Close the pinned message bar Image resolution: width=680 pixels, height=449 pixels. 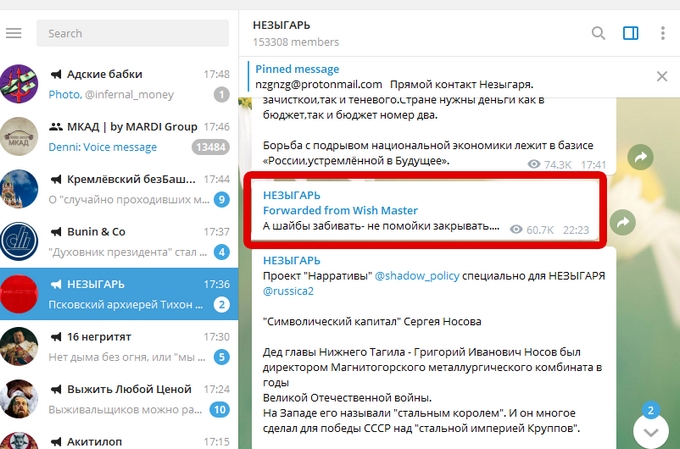click(662, 76)
